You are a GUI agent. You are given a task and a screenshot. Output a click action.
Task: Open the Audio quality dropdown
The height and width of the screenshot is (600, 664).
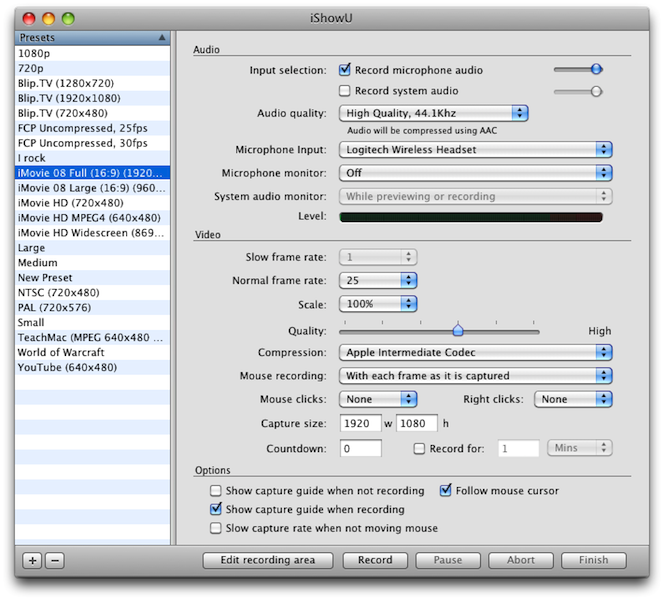pos(433,114)
